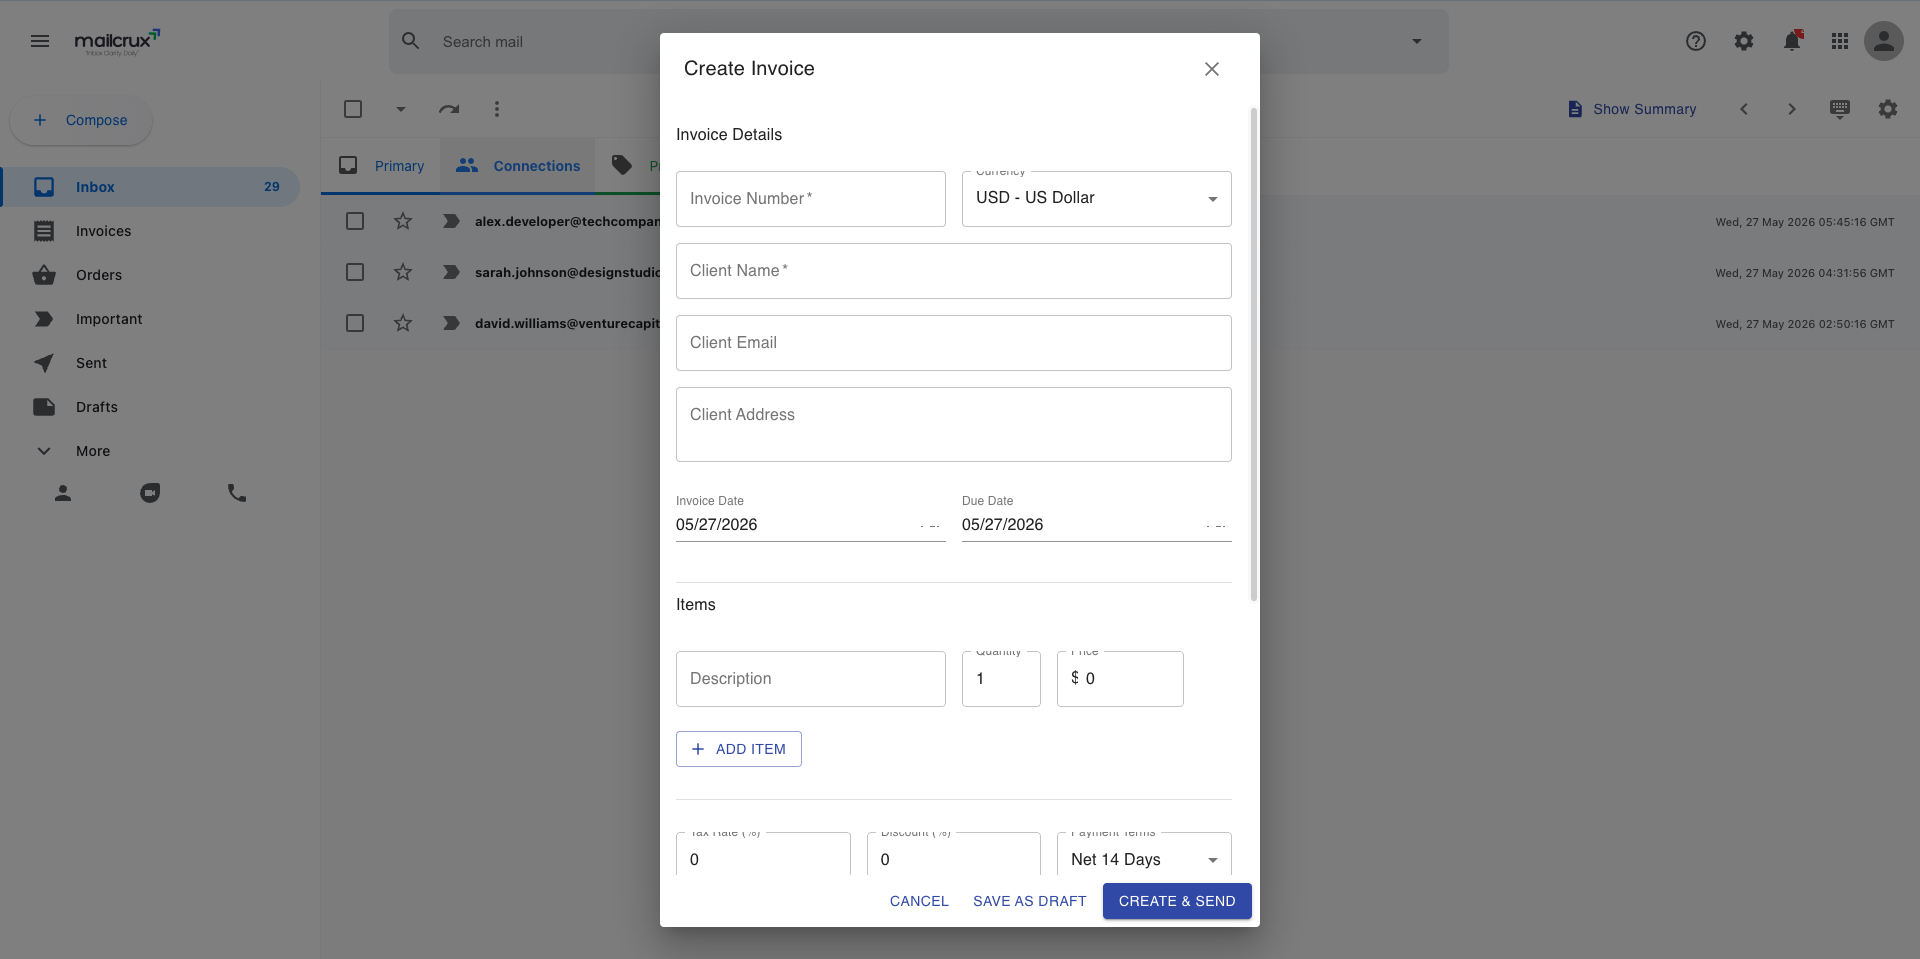Switch to the Connections tab
Image resolution: width=1920 pixels, height=959 pixels.
(518, 166)
